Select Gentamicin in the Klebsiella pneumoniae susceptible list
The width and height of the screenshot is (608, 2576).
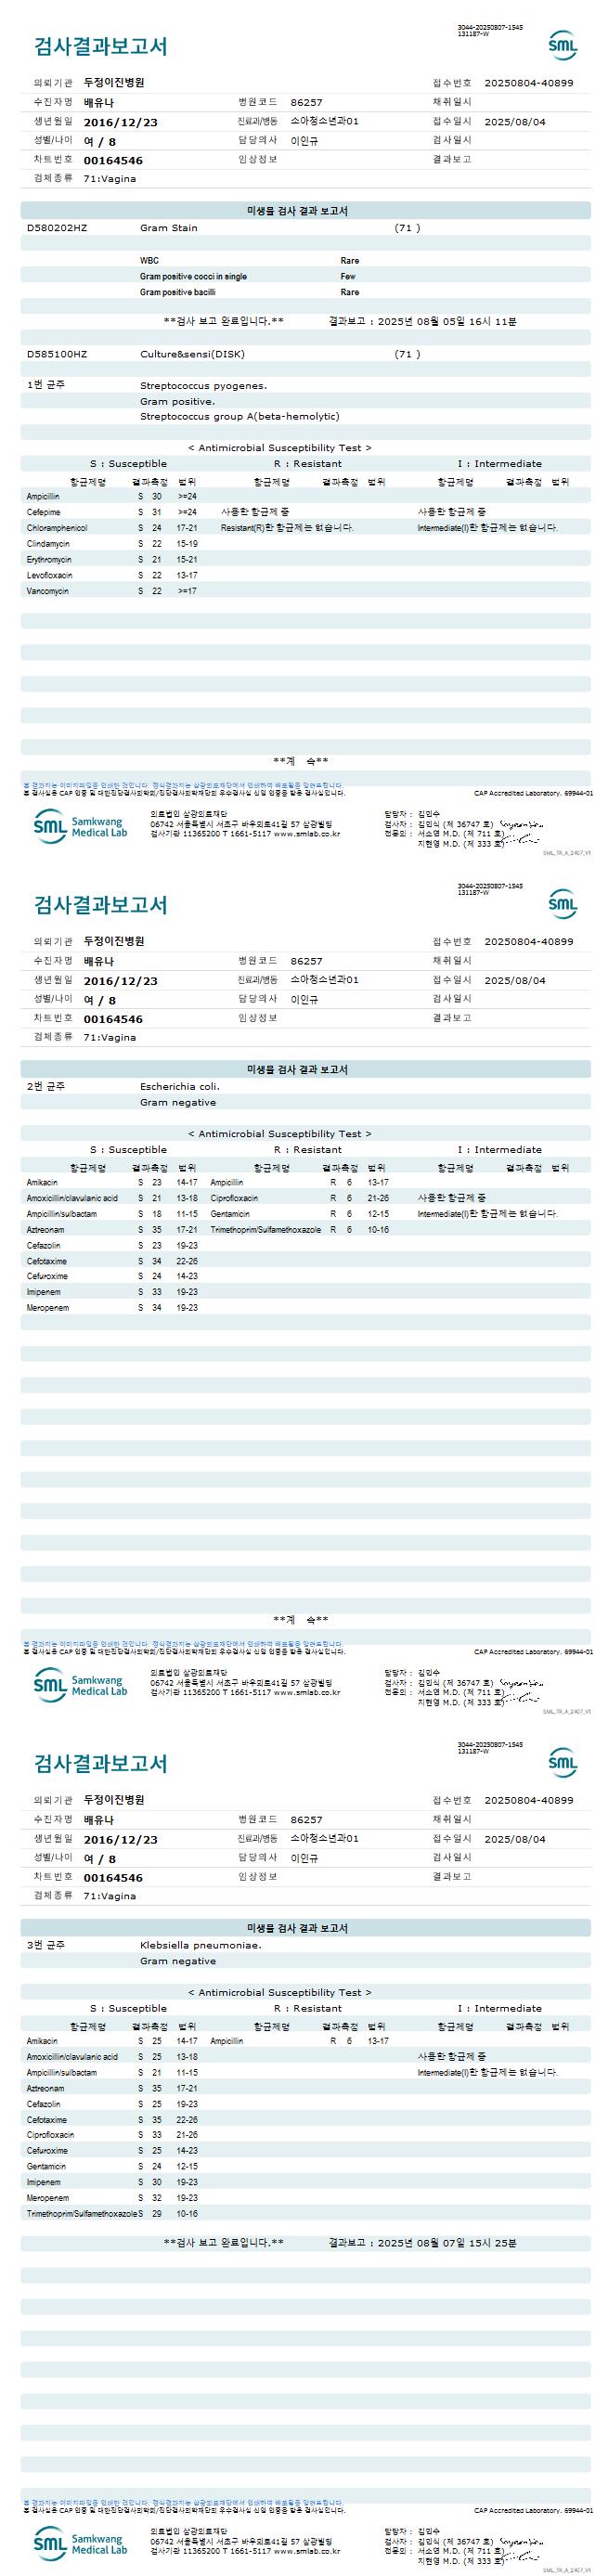tap(47, 2167)
